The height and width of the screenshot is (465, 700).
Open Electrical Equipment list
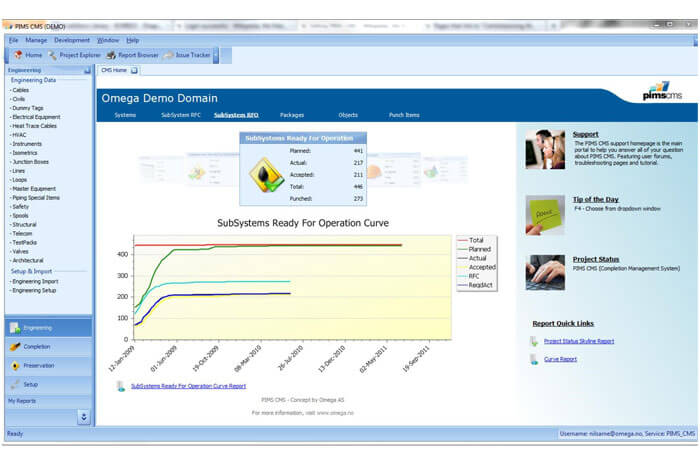pyautogui.click(x=36, y=117)
